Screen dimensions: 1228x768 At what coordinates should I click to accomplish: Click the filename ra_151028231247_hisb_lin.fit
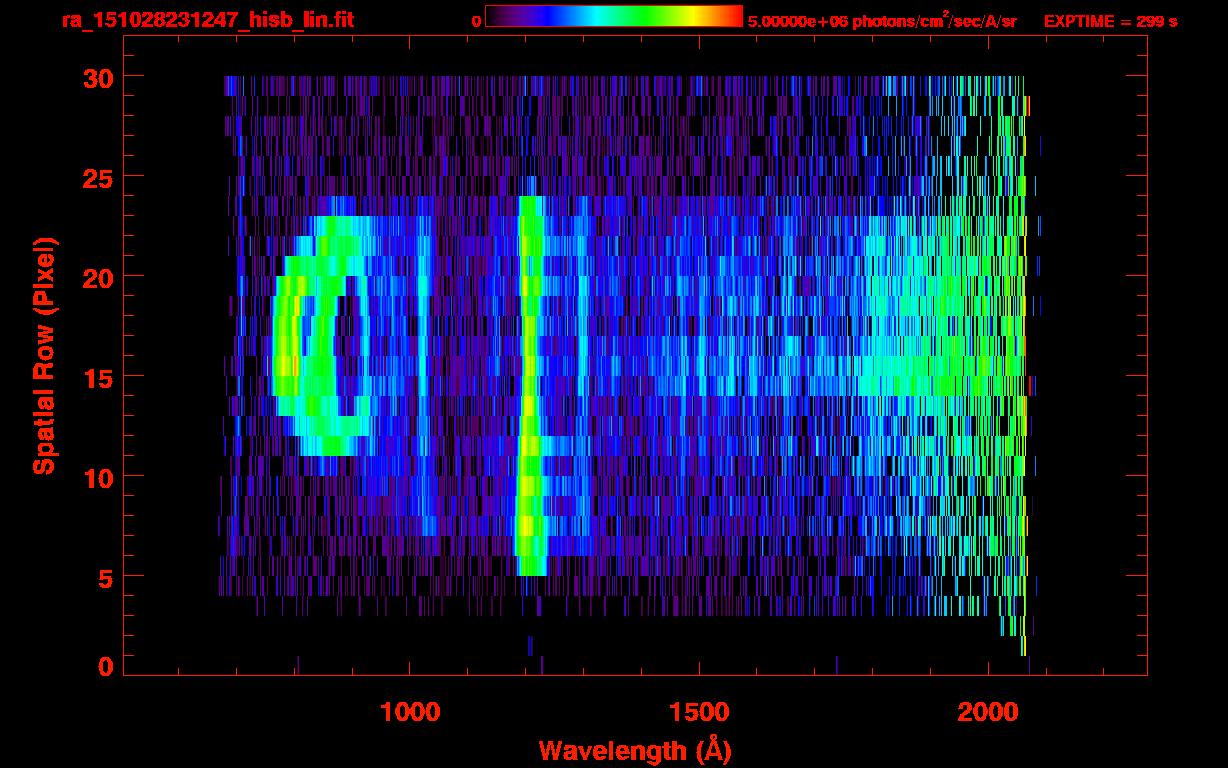(207, 20)
